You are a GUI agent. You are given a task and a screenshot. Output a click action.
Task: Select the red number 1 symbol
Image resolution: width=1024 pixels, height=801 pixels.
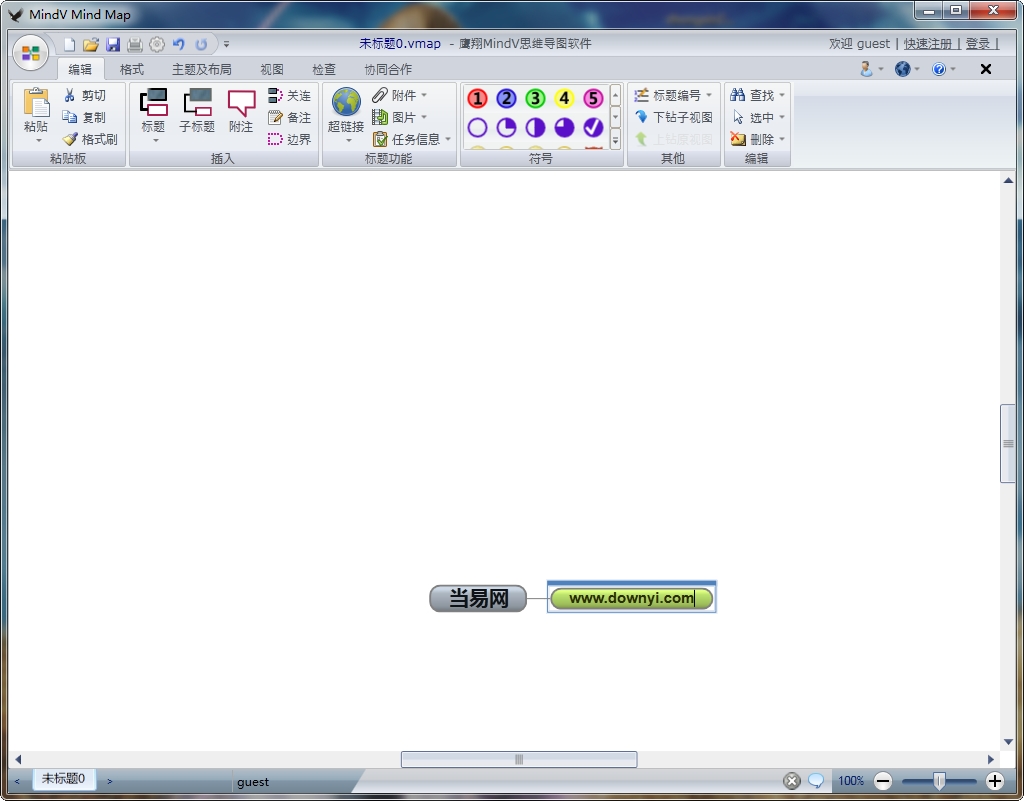point(477,98)
